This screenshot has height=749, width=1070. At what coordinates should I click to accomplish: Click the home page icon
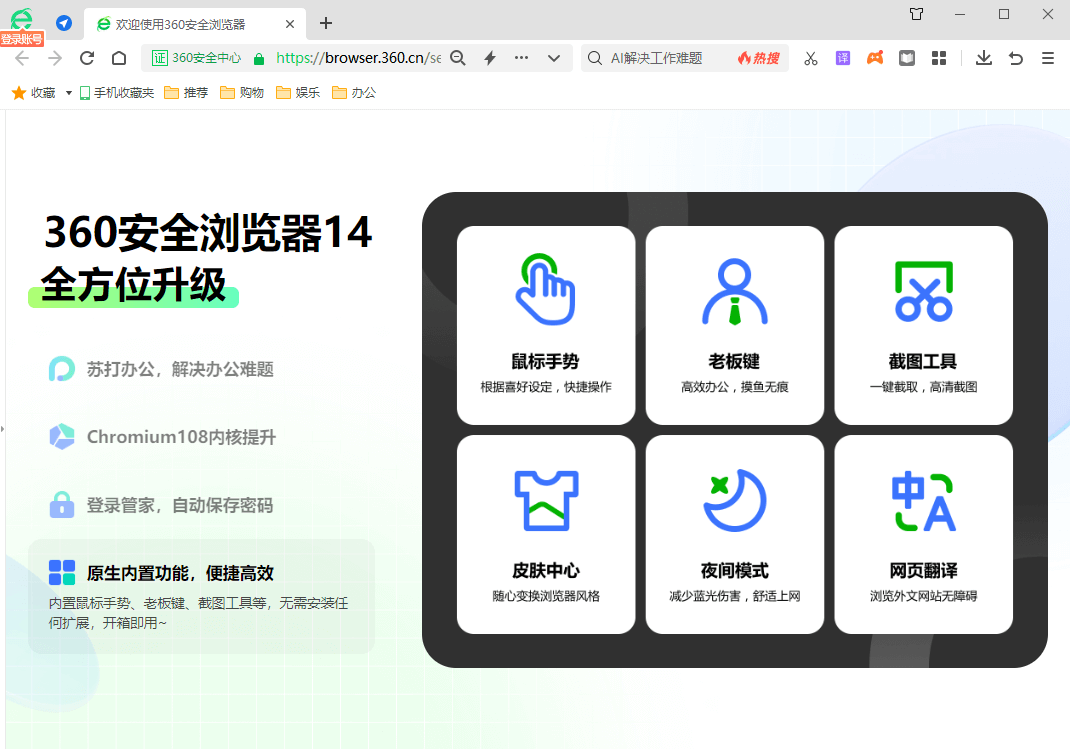click(119, 58)
